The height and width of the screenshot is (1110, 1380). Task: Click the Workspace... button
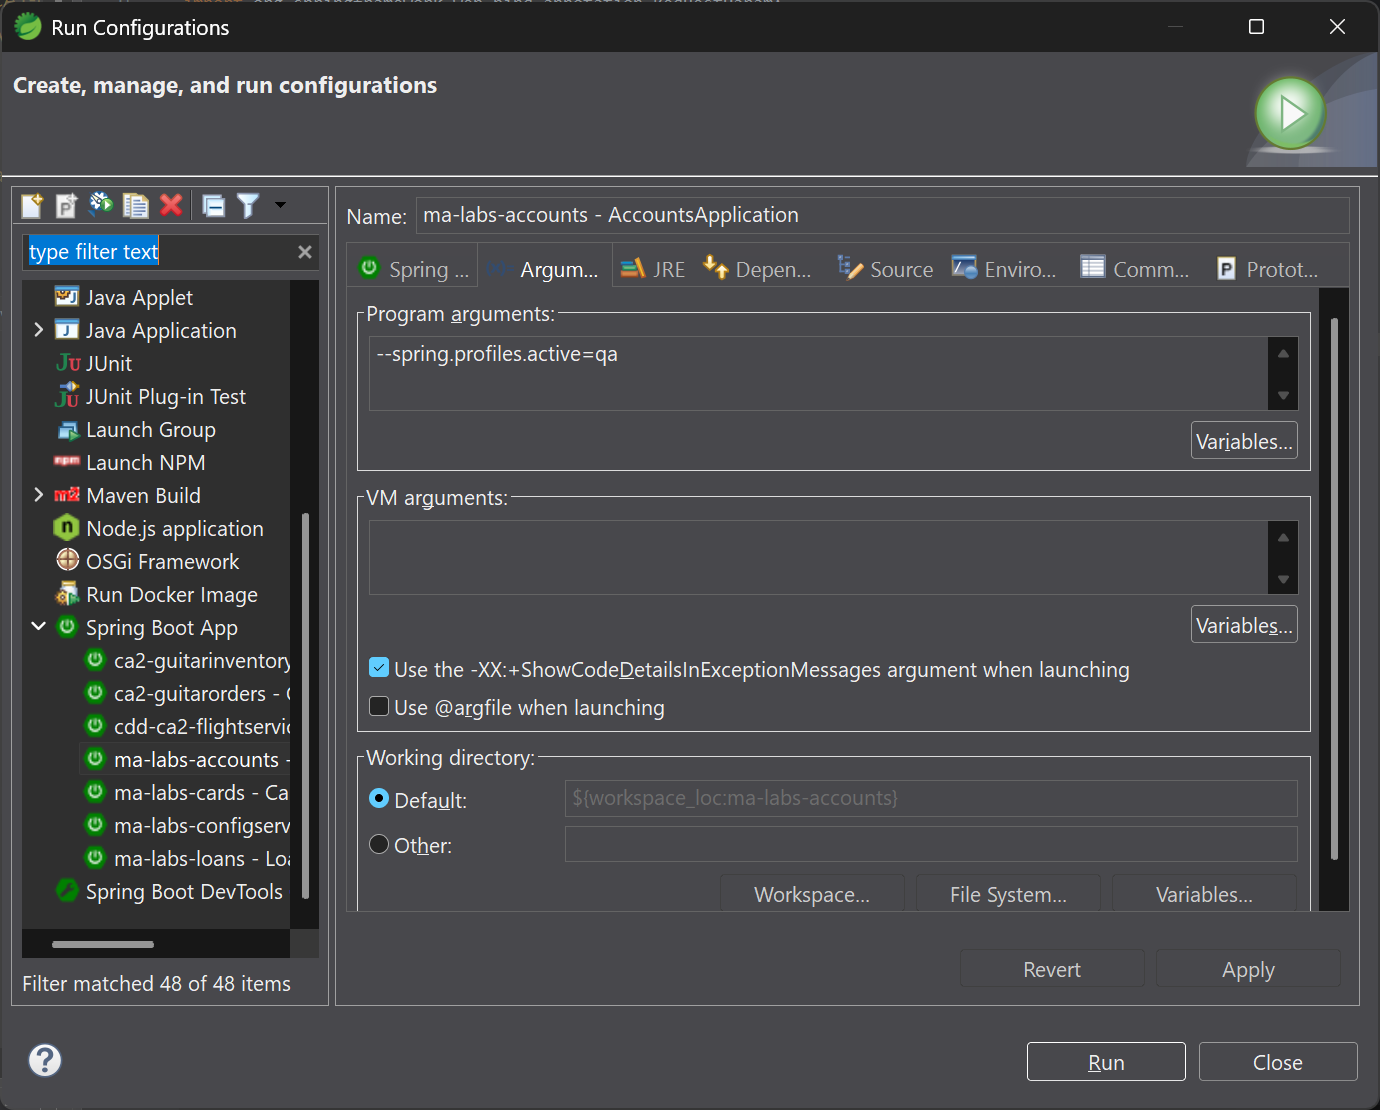coord(812,894)
